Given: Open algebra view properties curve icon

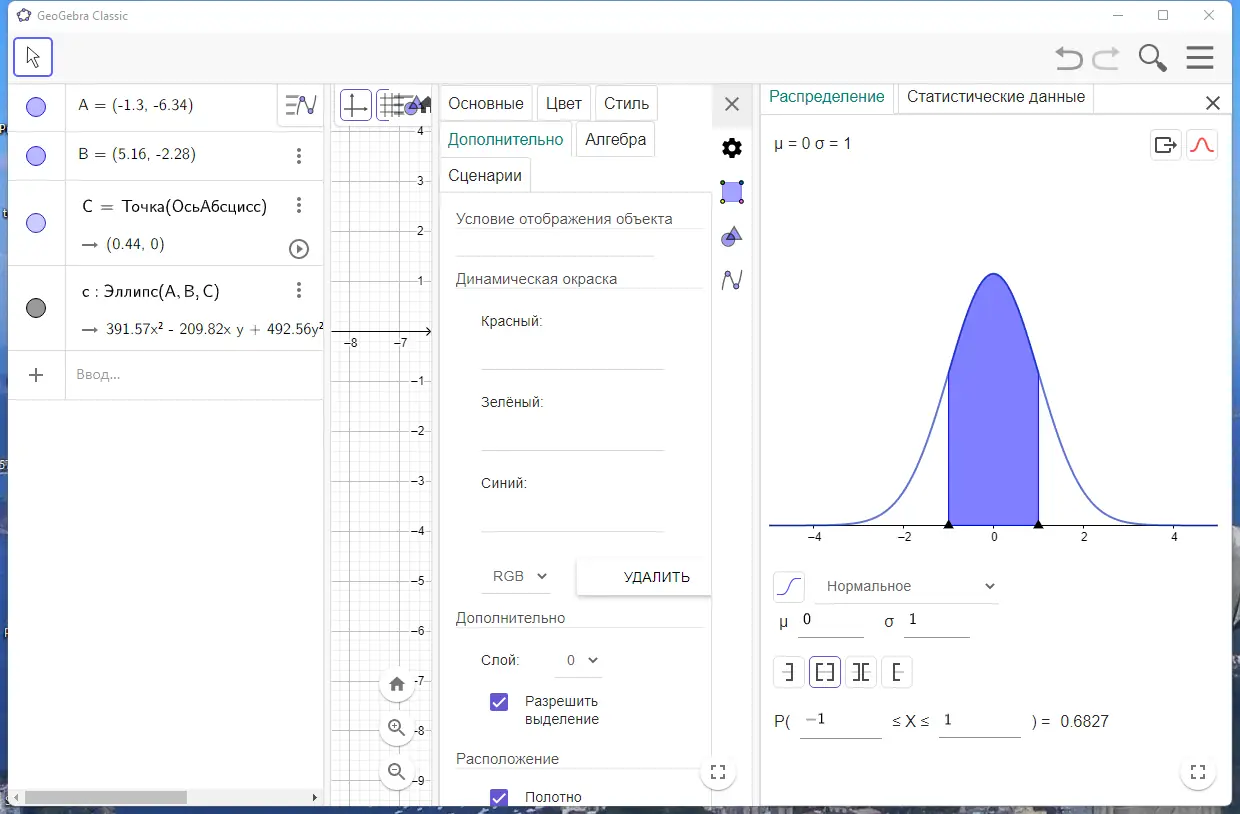Looking at the screenshot, I should pos(732,281).
